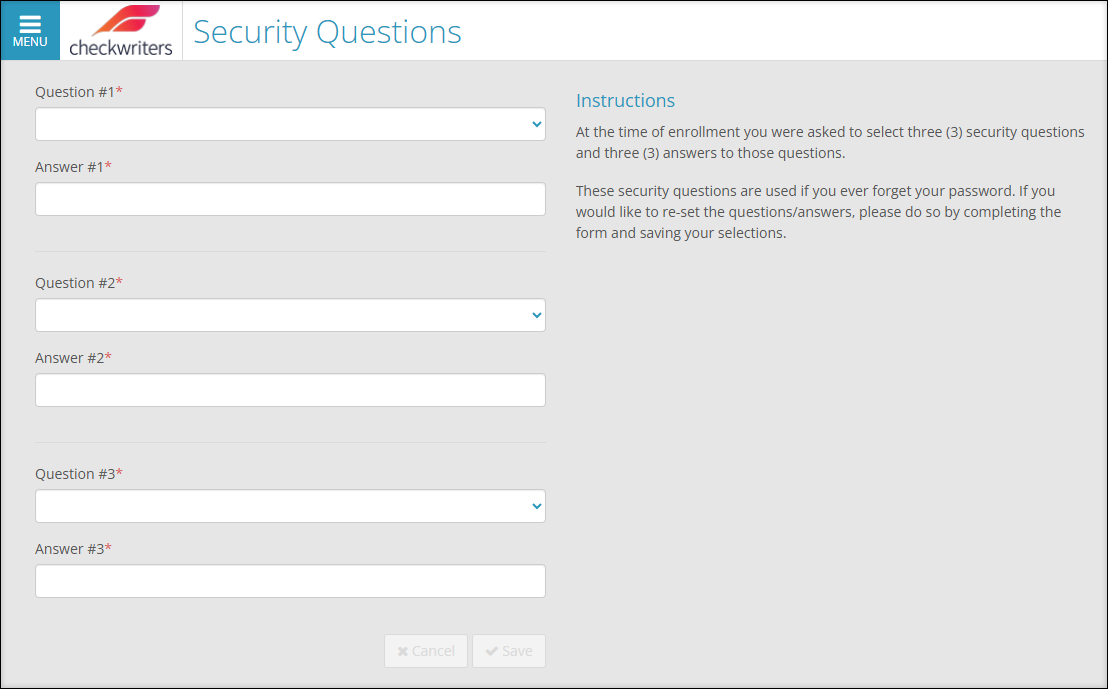Open the Question #1 select box
1108x689 pixels.
point(290,124)
